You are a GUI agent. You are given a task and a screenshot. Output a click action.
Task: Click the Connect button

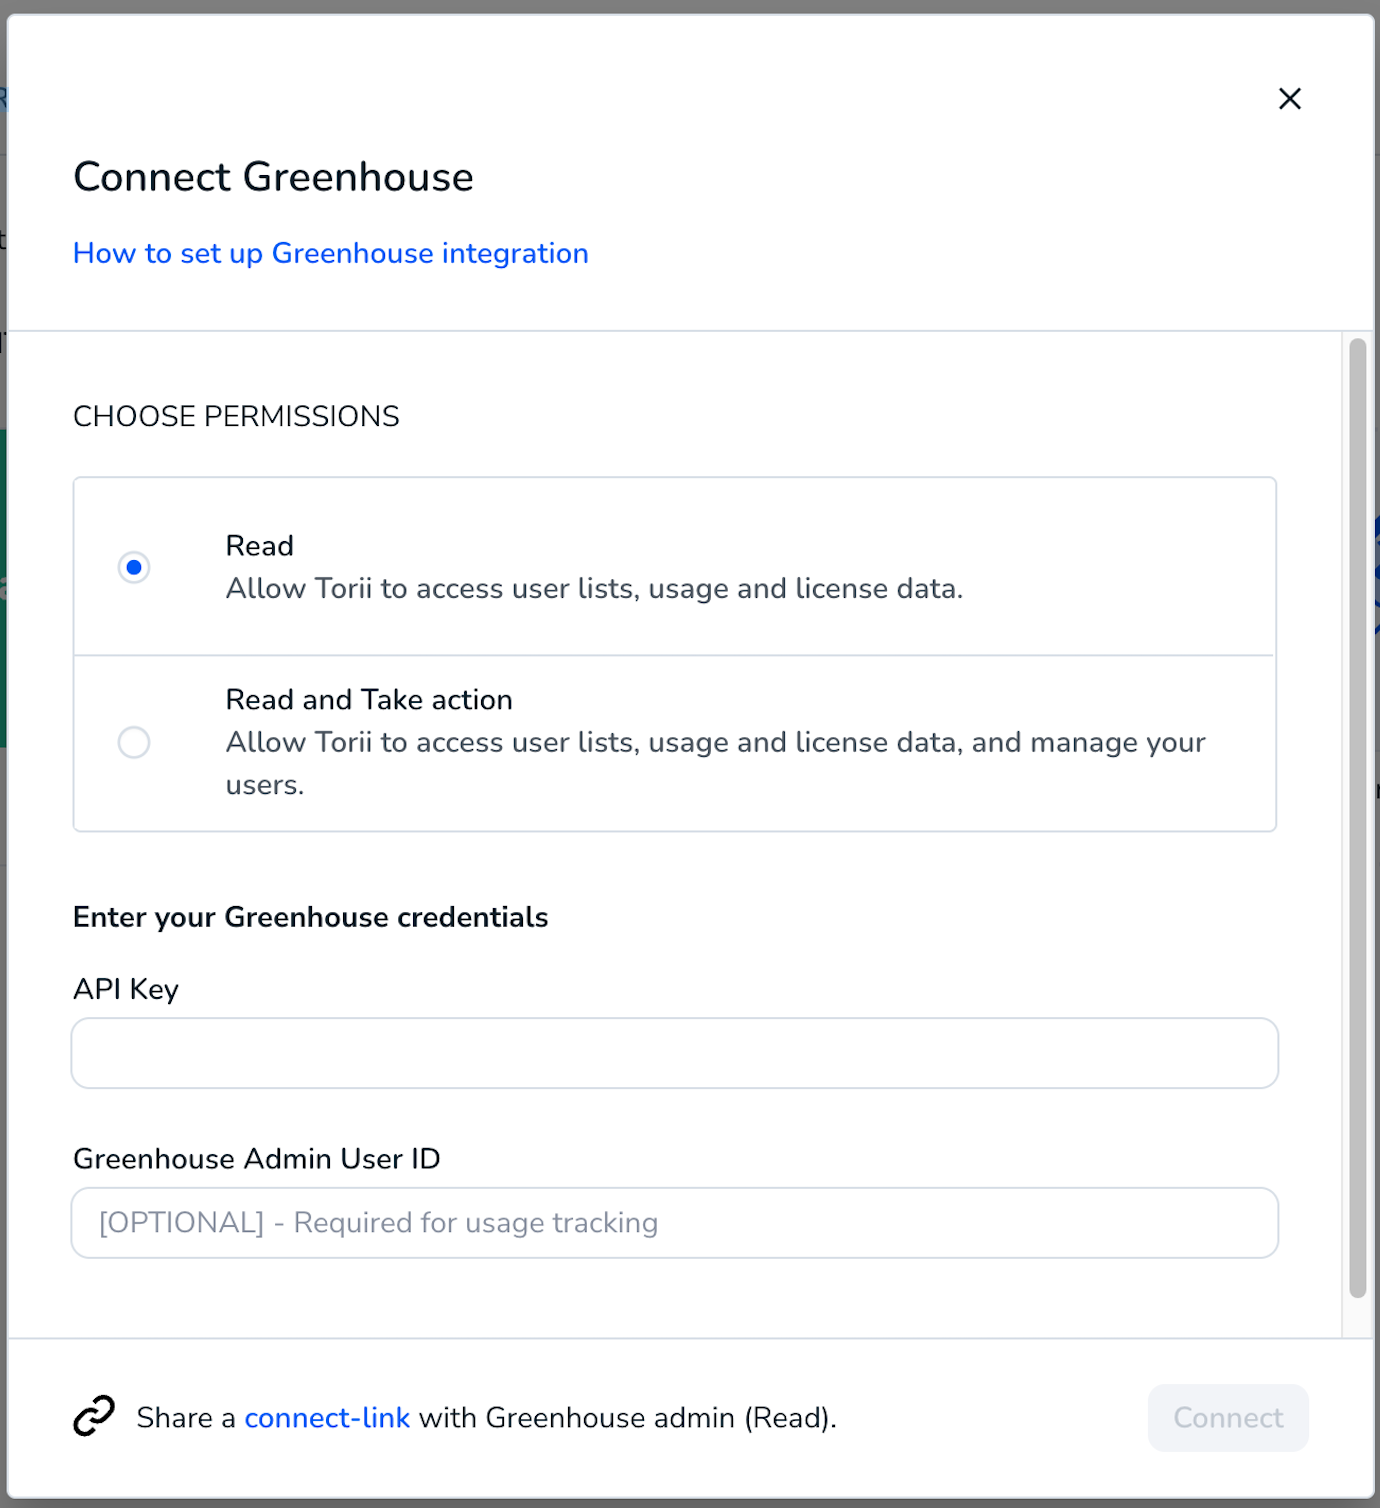tap(1228, 1417)
